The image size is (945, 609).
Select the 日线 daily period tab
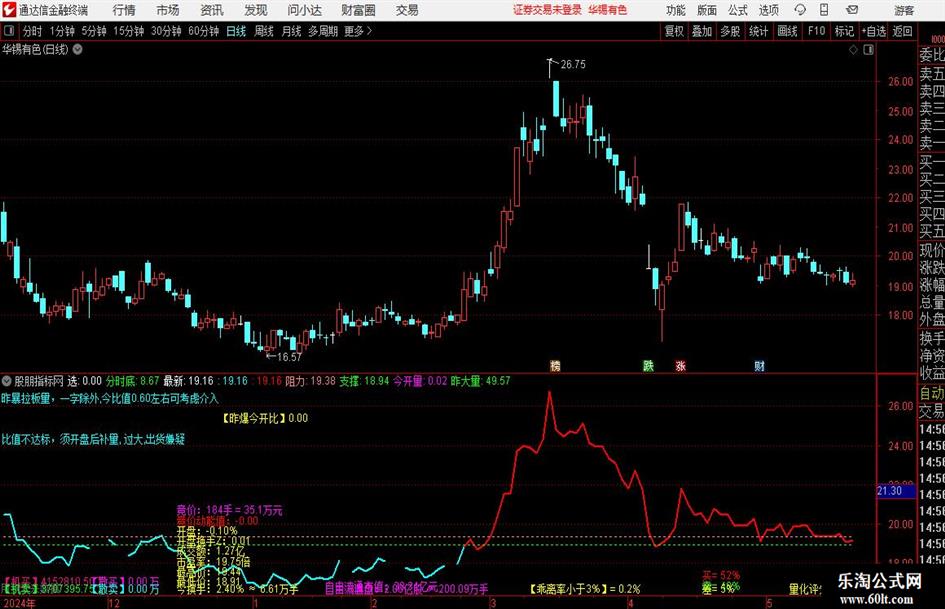(236, 31)
